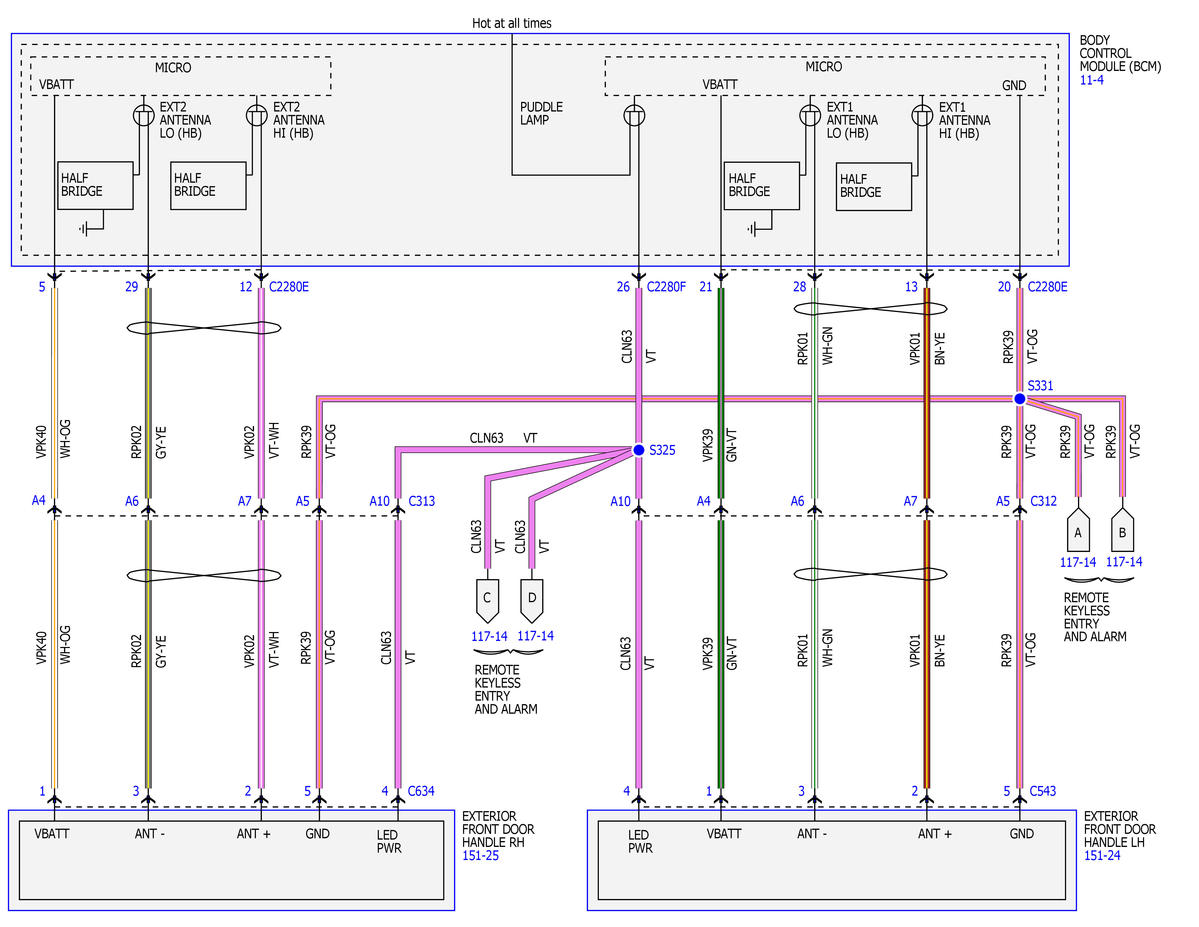Select the "EXT1 ANTENNA LO (HB)" label
The image size is (1199, 927).
(853, 120)
